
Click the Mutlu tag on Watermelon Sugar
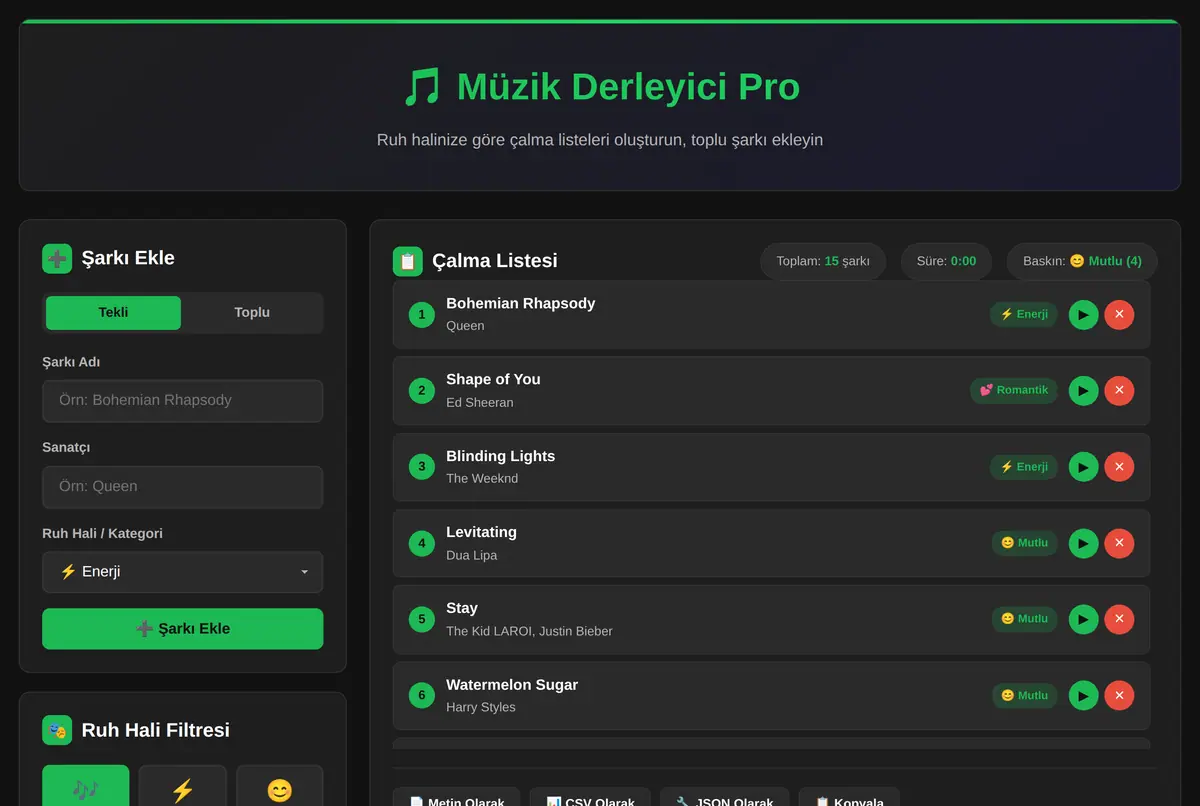[x=1025, y=695]
